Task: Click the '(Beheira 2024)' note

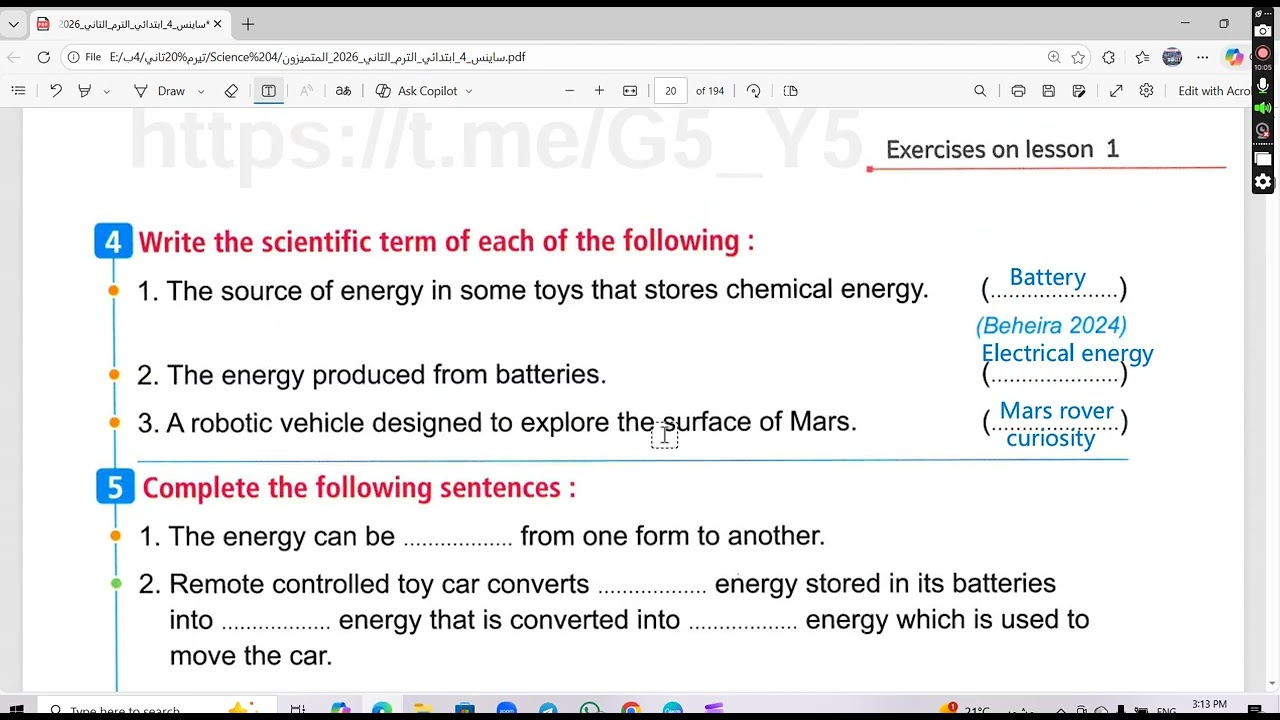Action: click(x=1051, y=325)
